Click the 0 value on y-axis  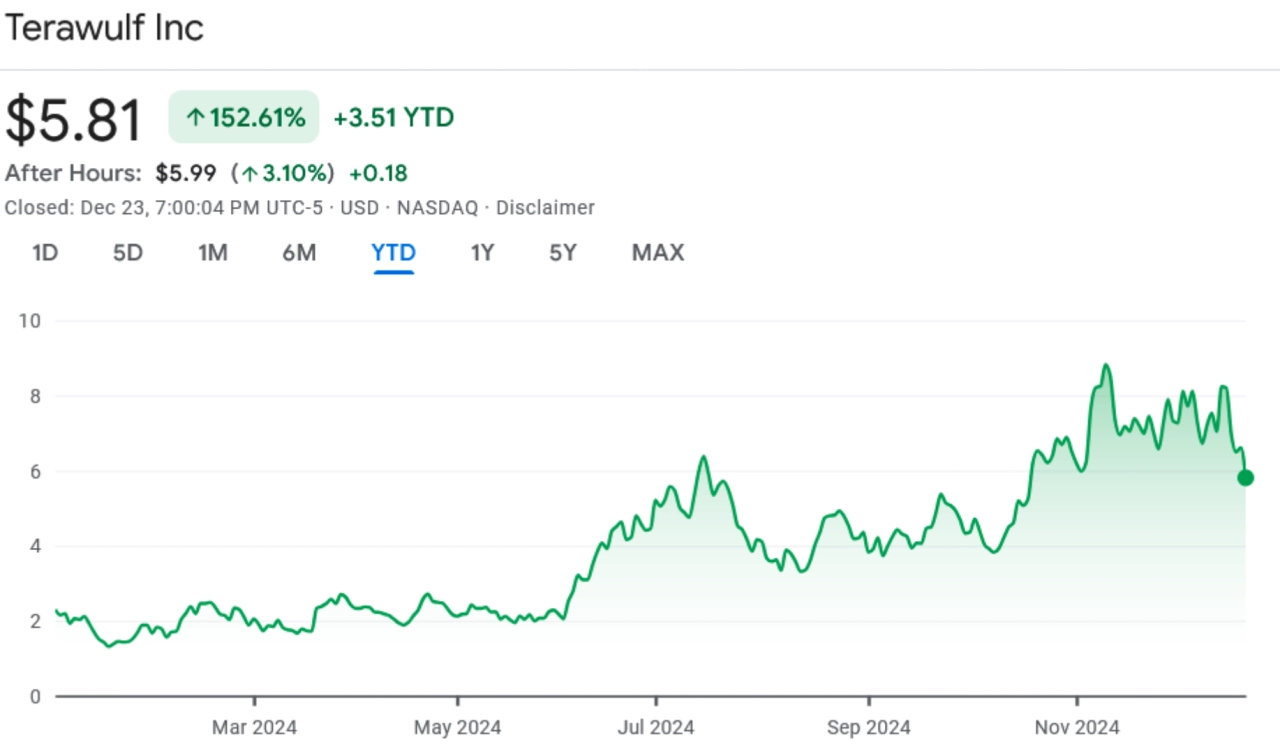[x=35, y=696]
